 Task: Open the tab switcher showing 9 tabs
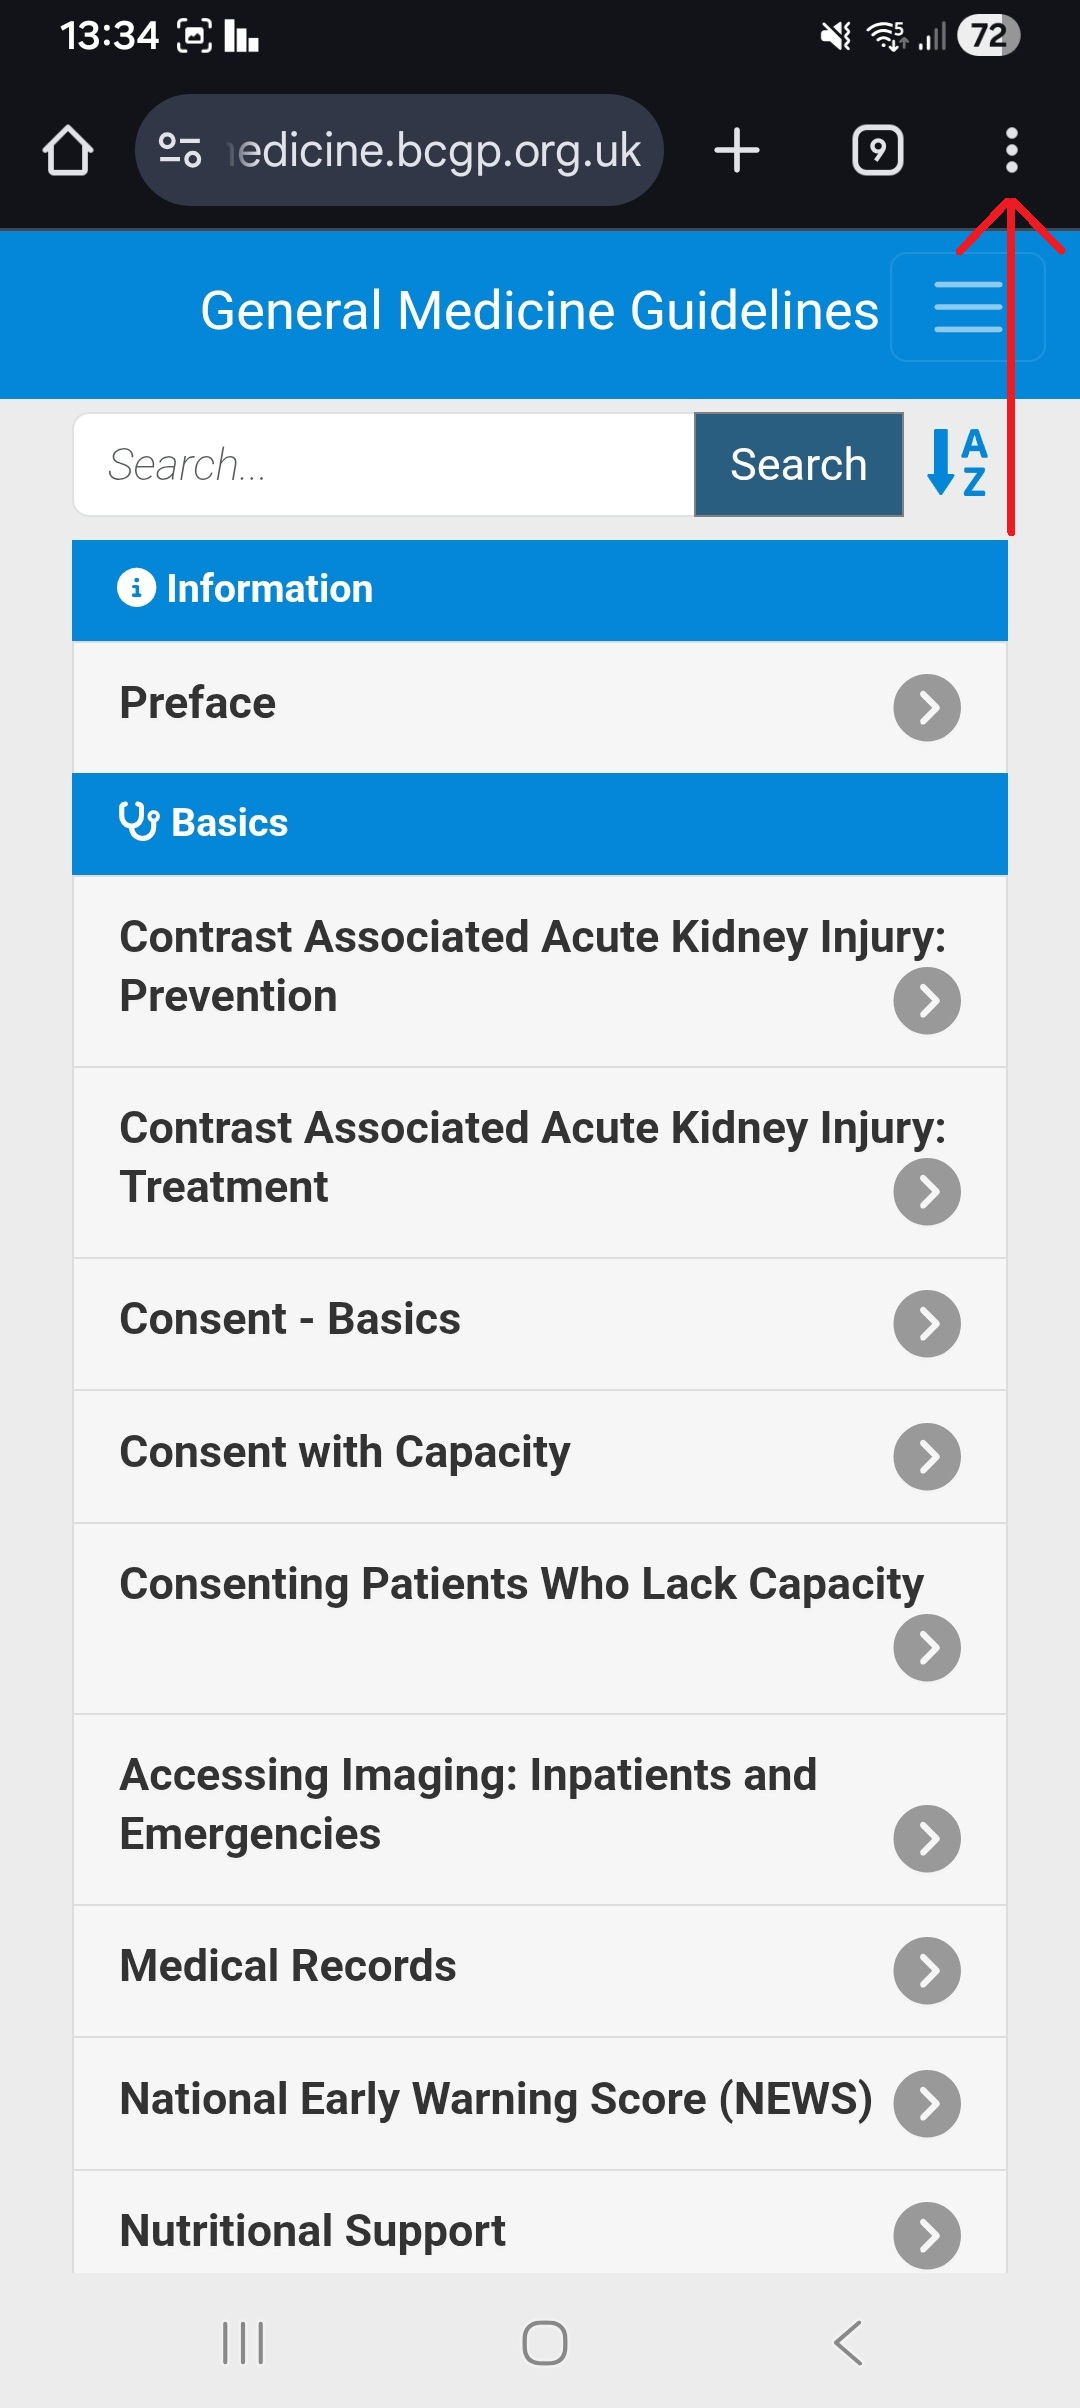878,150
